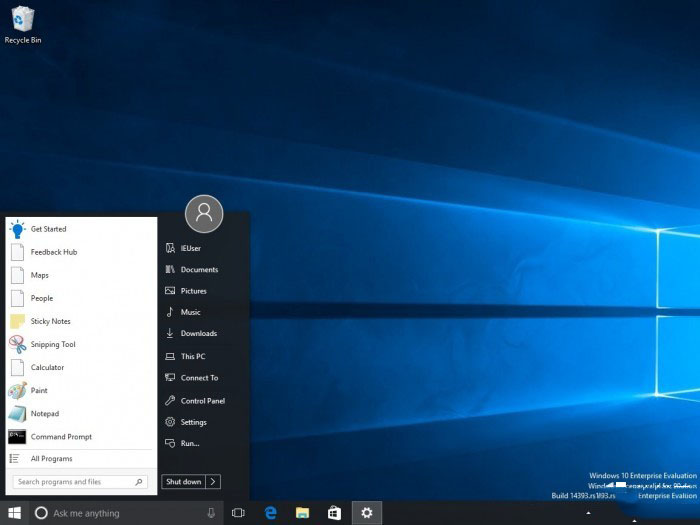Click the Snipping Tool scissors icon

pos(17,344)
